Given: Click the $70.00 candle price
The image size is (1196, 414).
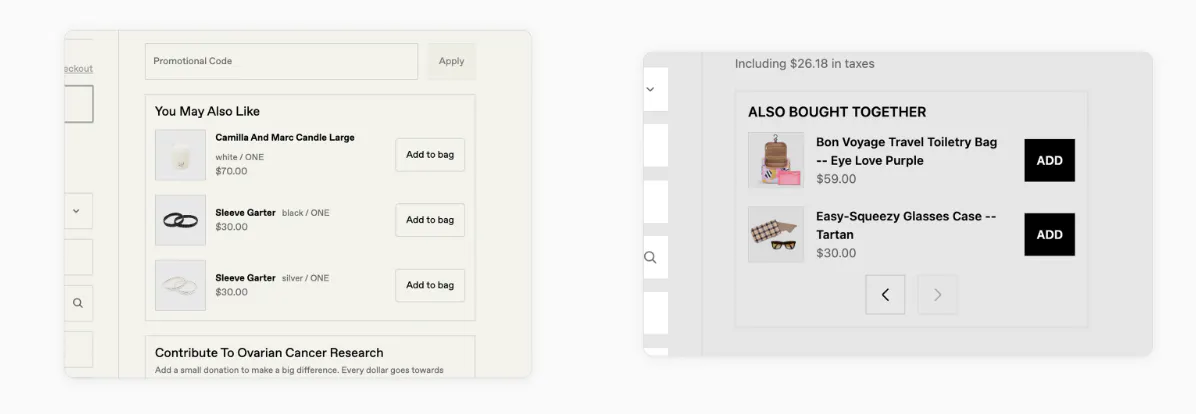Looking at the screenshot, I should pyautogui.click(x=231, y=171).
